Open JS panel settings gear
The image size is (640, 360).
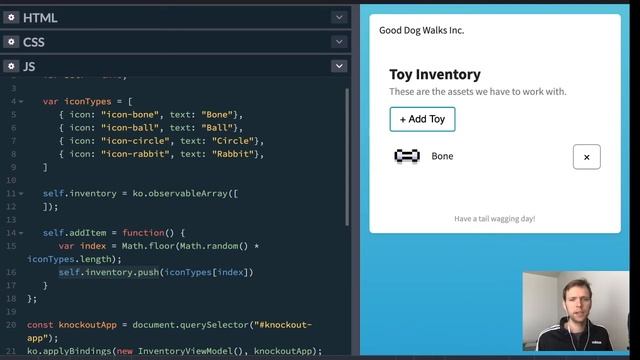tap(11, 66)
